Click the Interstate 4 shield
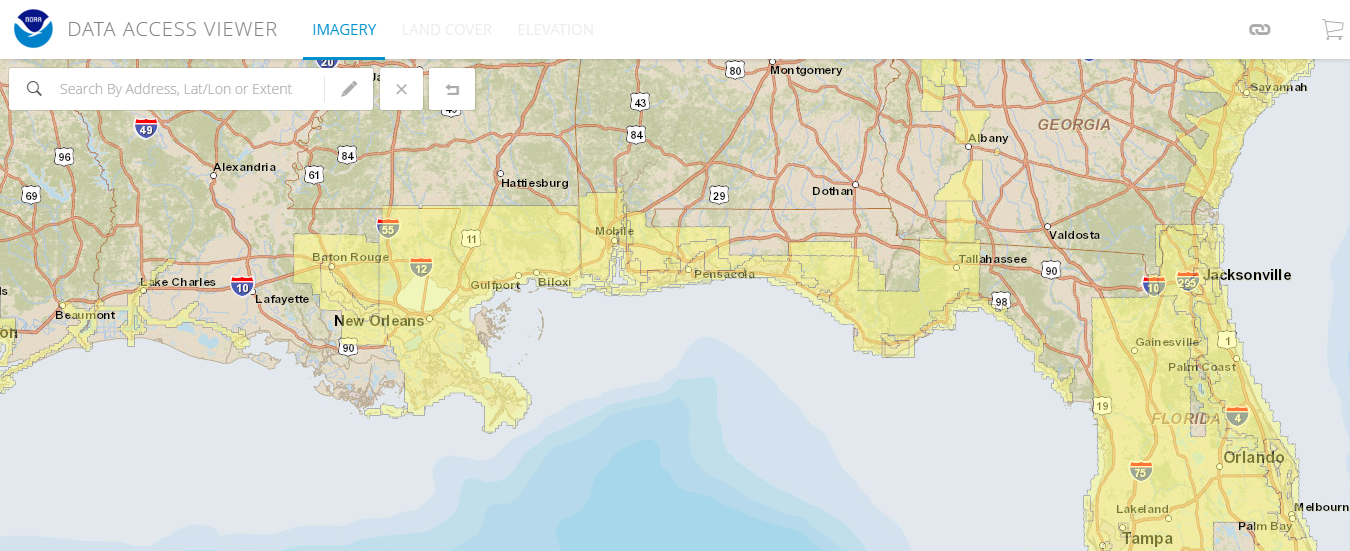Viewport: 1350px width, 551px height. pyautogui.click(x=1237, y=416)
